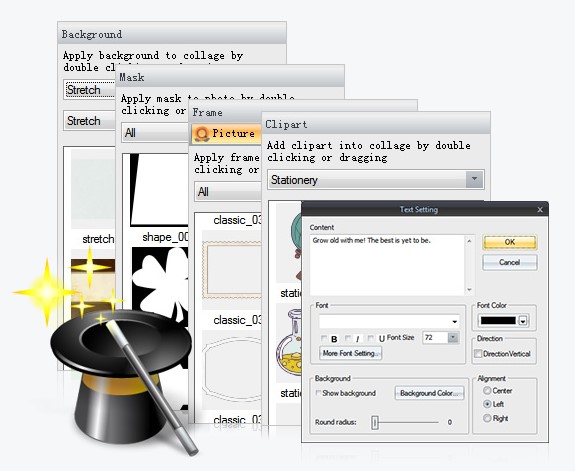Open the Font Size dropdown showing 72
This screenshot has width=575, height=471.
(453, 337)
